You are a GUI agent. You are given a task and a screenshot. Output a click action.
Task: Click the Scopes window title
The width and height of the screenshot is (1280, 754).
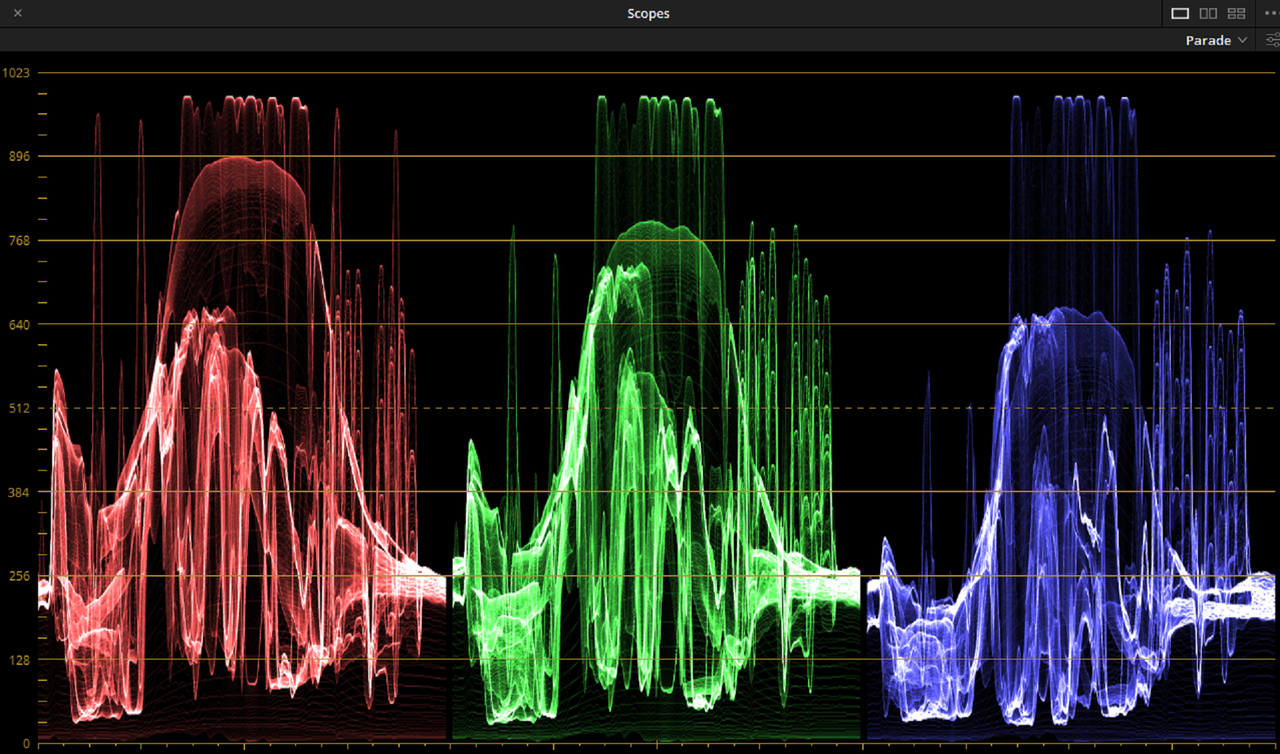point(648,13)
